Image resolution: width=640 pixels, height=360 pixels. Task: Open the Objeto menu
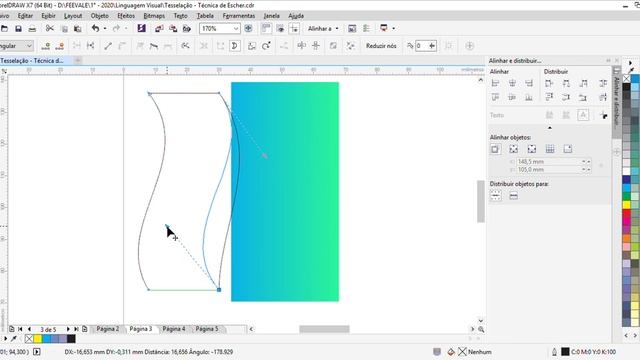pyautogui.click(x=100, y=16)
